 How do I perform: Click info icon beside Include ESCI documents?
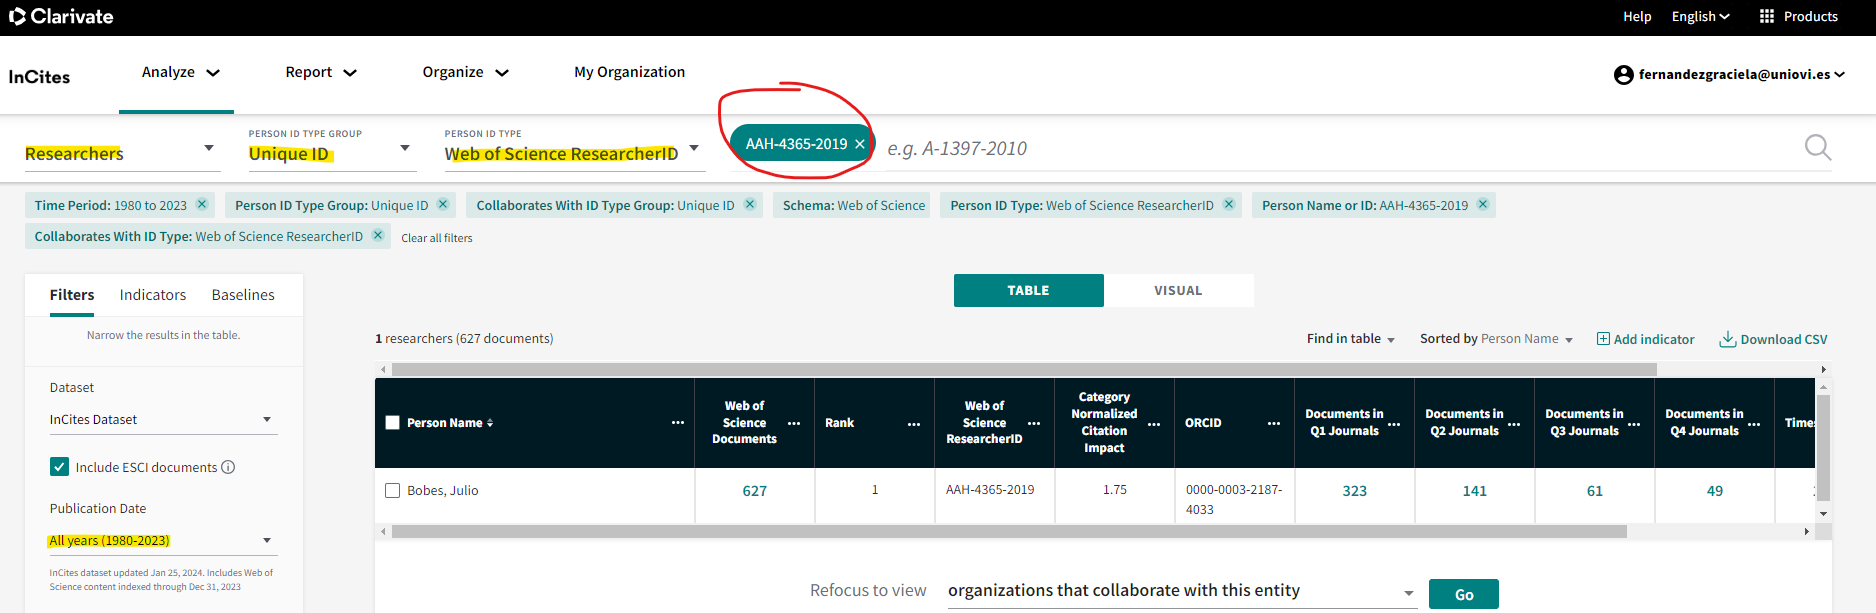(228, 467)
